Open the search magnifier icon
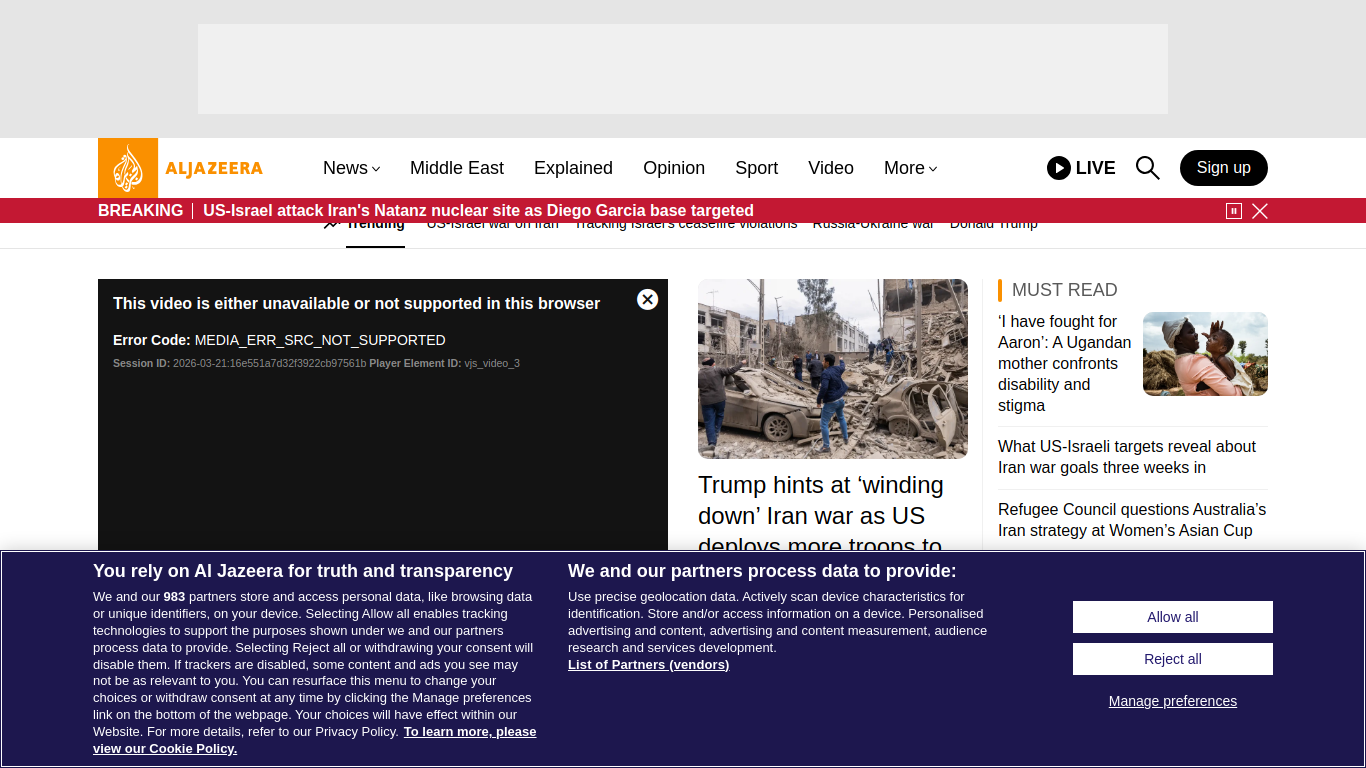1366x768 pixels. 1148,168
